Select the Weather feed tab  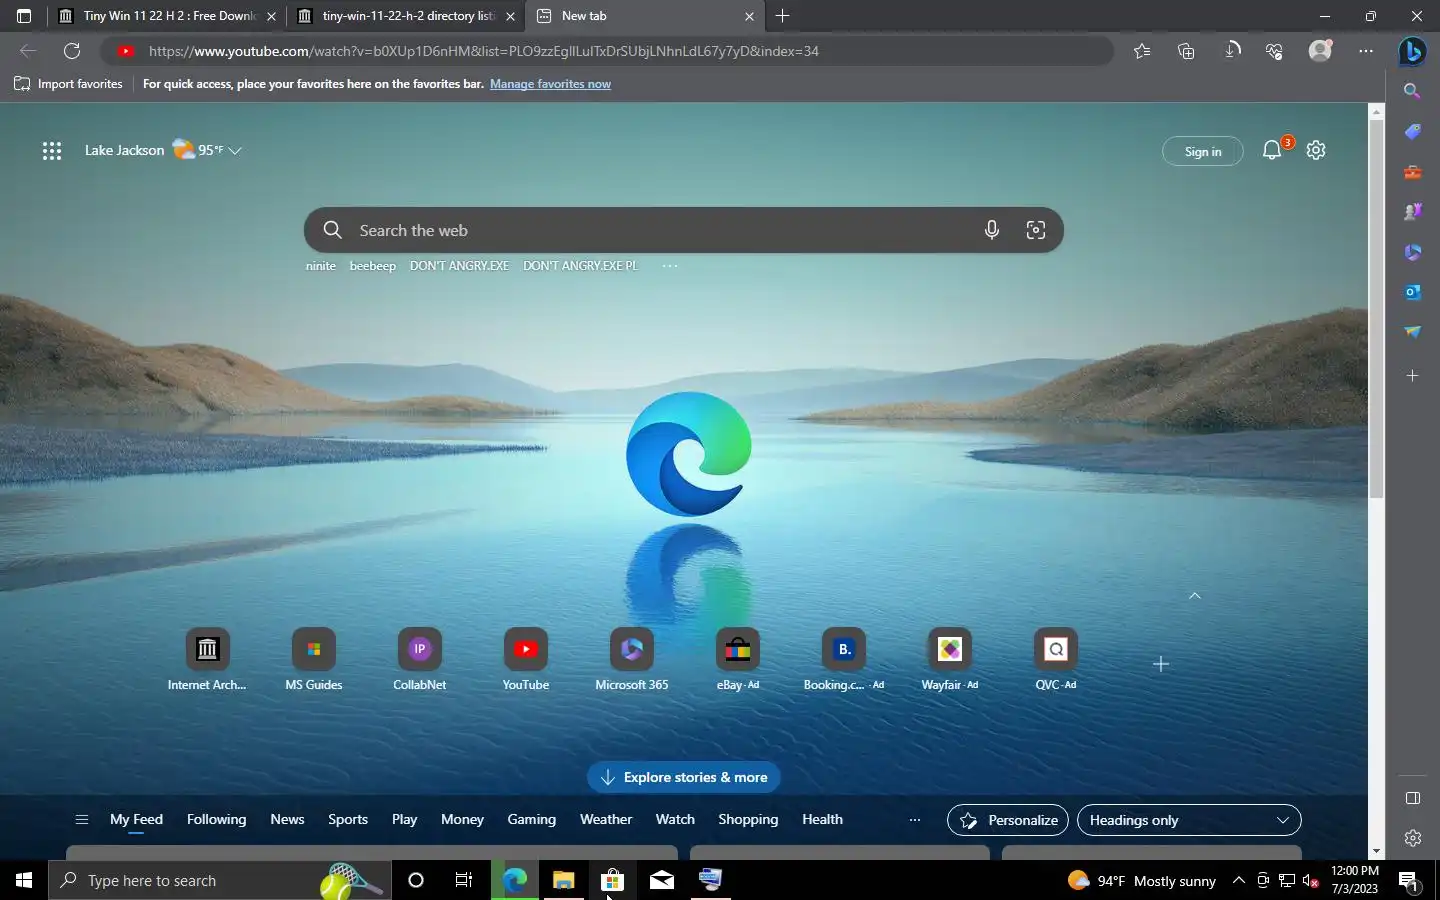click(x=606, y=819)
